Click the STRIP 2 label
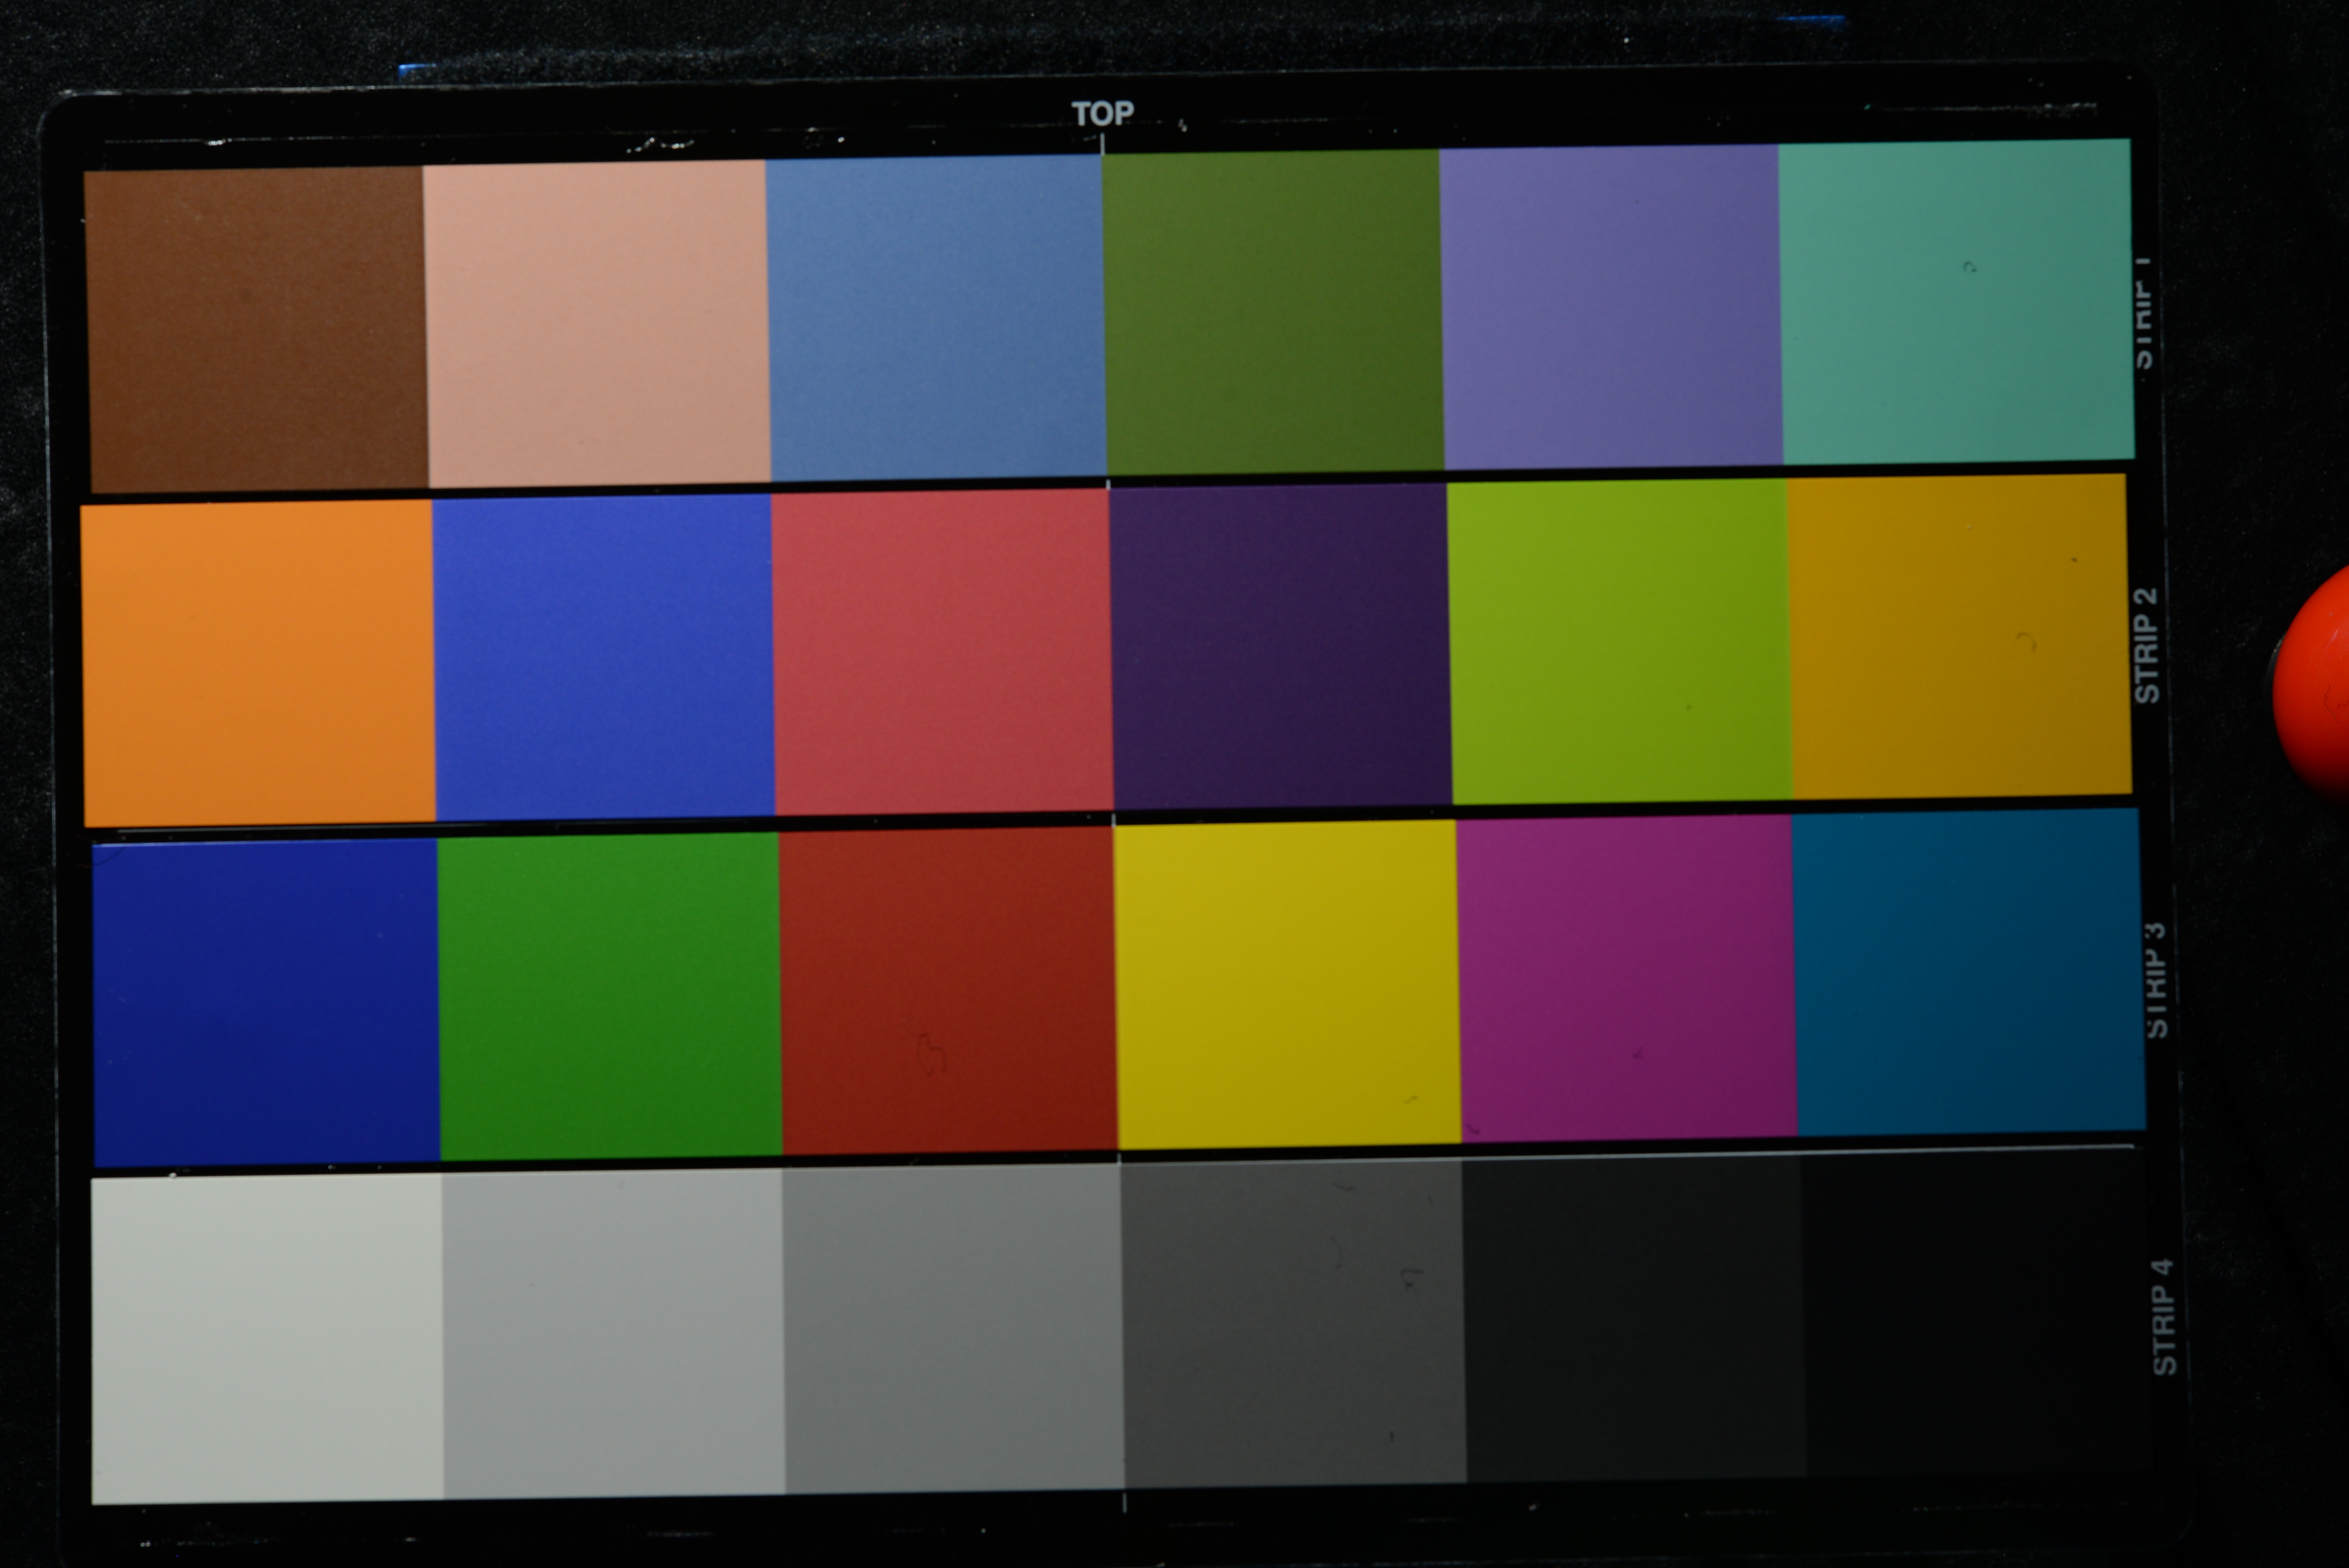The image size is (2349, 1568). pos(2146,646)
